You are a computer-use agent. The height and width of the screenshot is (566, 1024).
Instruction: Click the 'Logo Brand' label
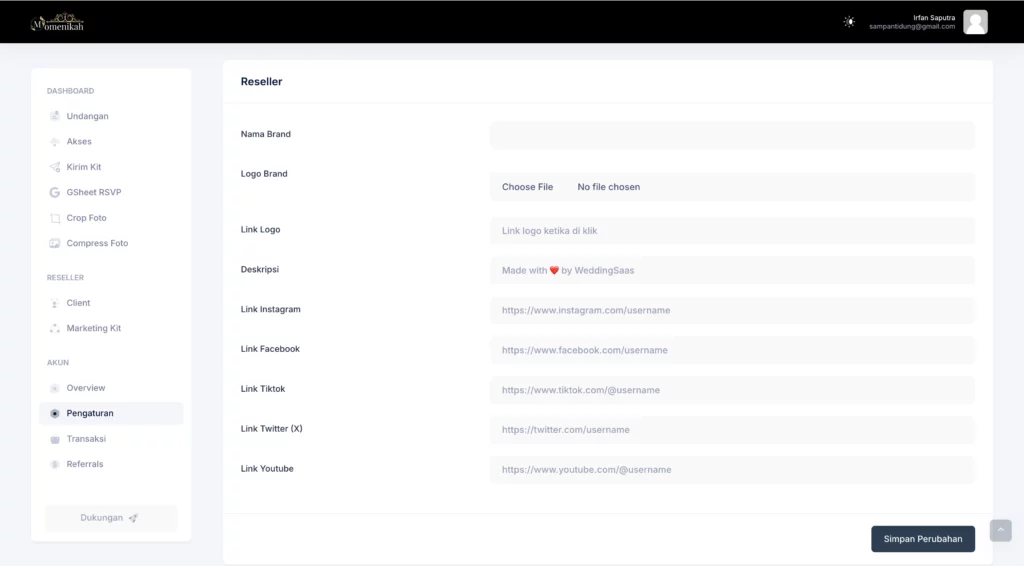(264, 174)
